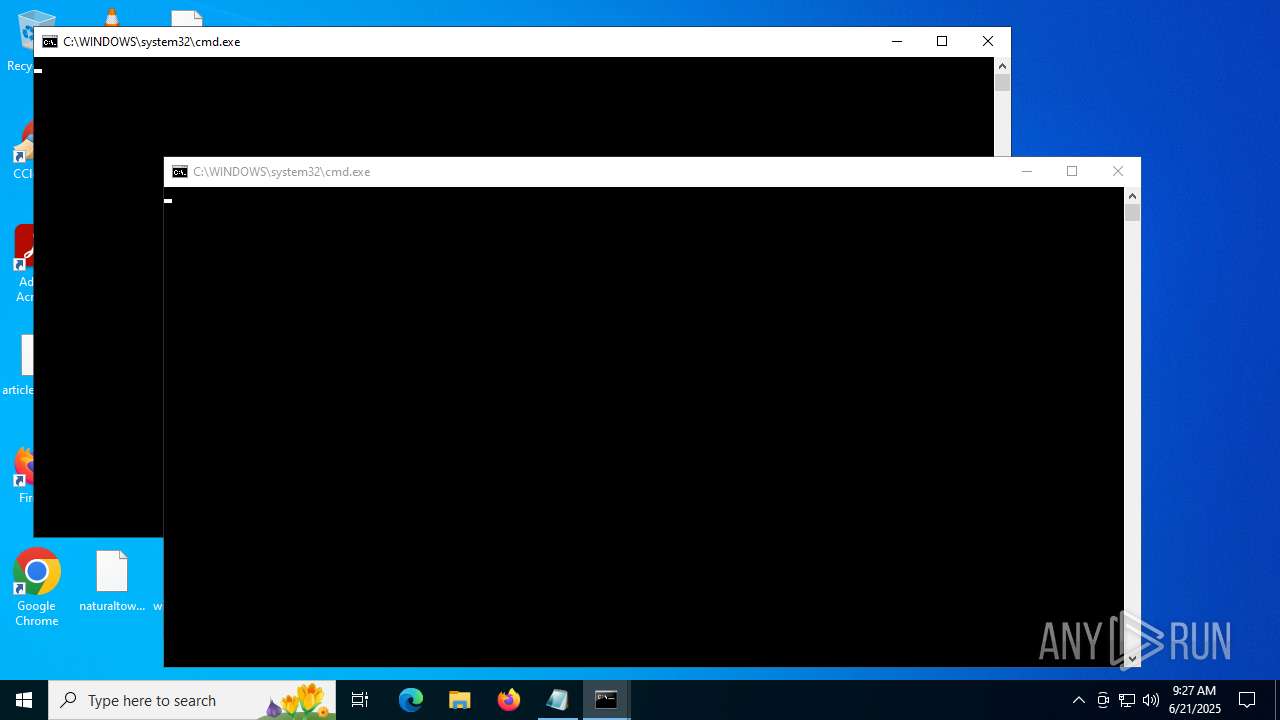The width and height of the screenshot is (1280, 720).
Task: Show hidden system tray icons
Action: coord(1078,700)
